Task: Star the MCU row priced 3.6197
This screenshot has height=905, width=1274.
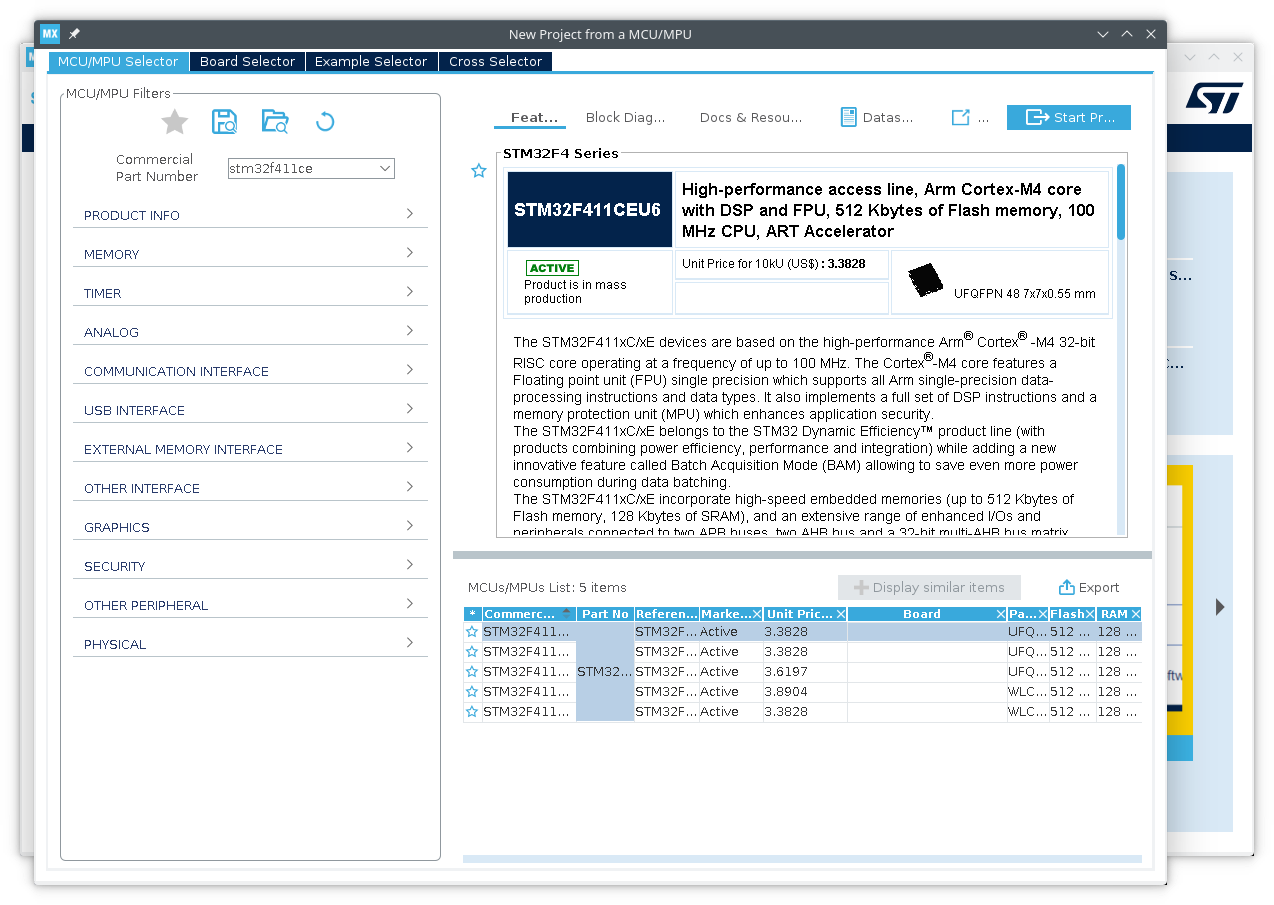Action: [472, 672]
